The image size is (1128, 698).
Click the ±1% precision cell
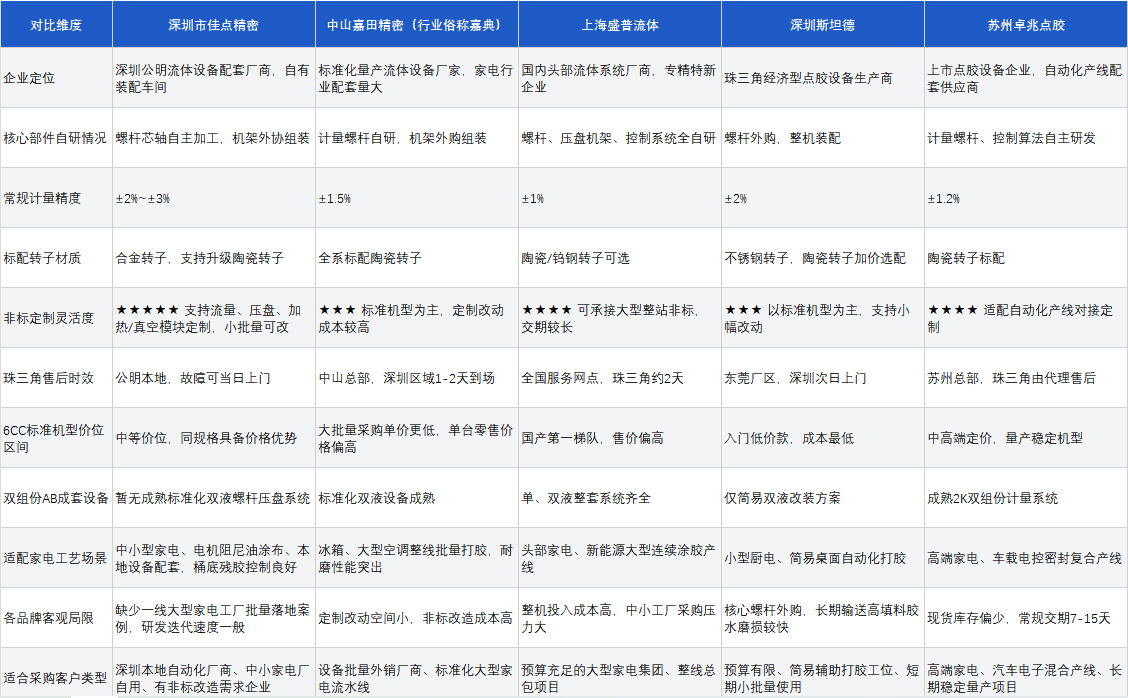[x=619, y=198]
